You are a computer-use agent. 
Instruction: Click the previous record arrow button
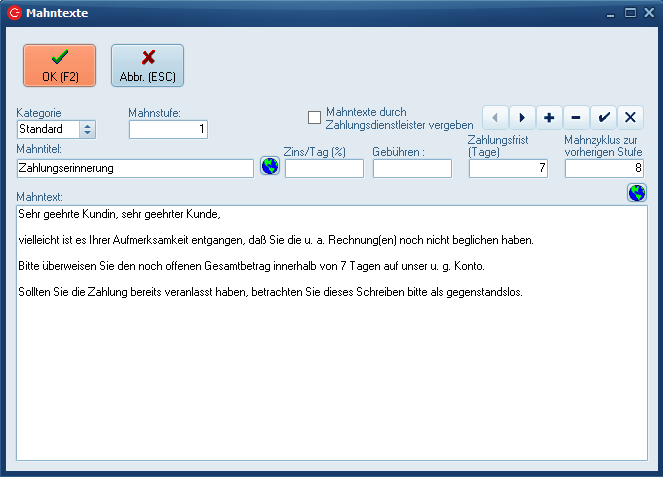pyautogui.click(x=496, y=117)
